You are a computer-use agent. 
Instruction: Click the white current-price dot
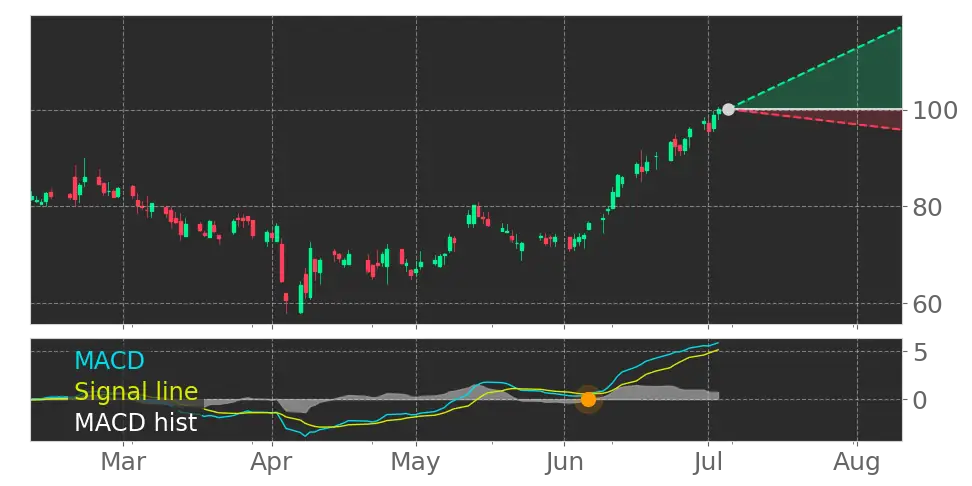[728, 110]
